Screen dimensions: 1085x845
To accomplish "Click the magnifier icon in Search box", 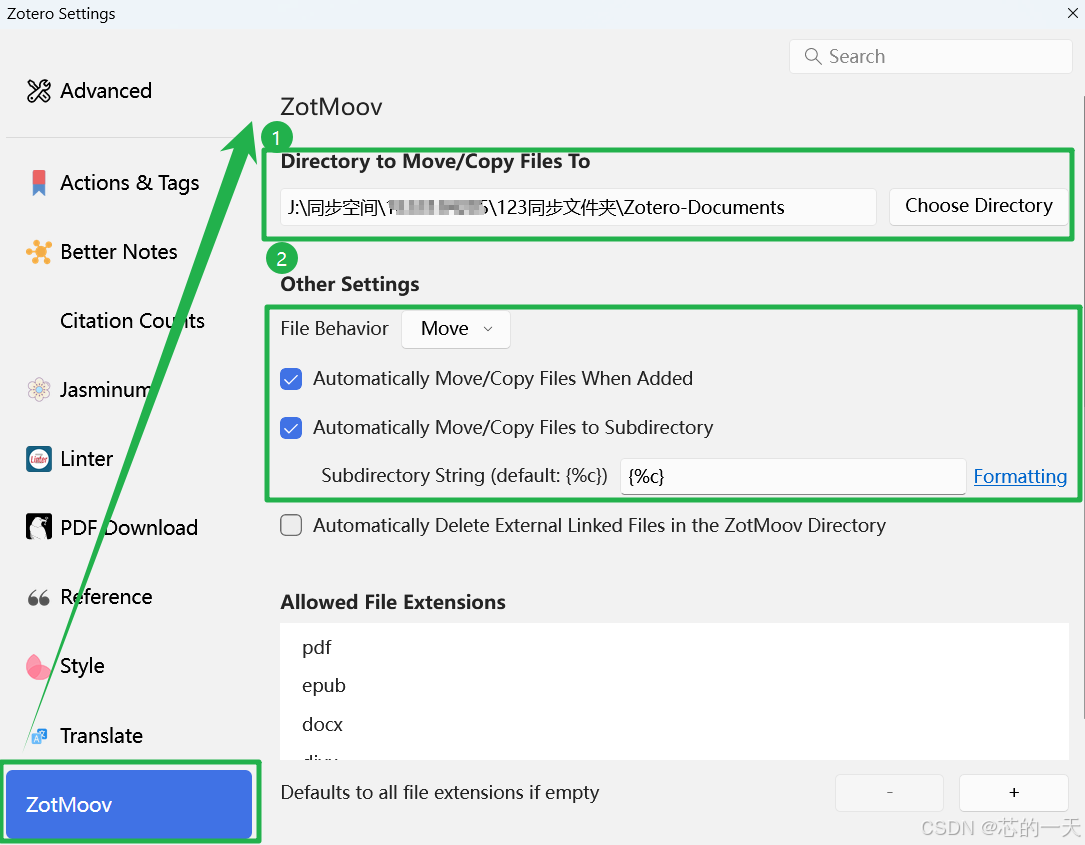I will point(813,56).
